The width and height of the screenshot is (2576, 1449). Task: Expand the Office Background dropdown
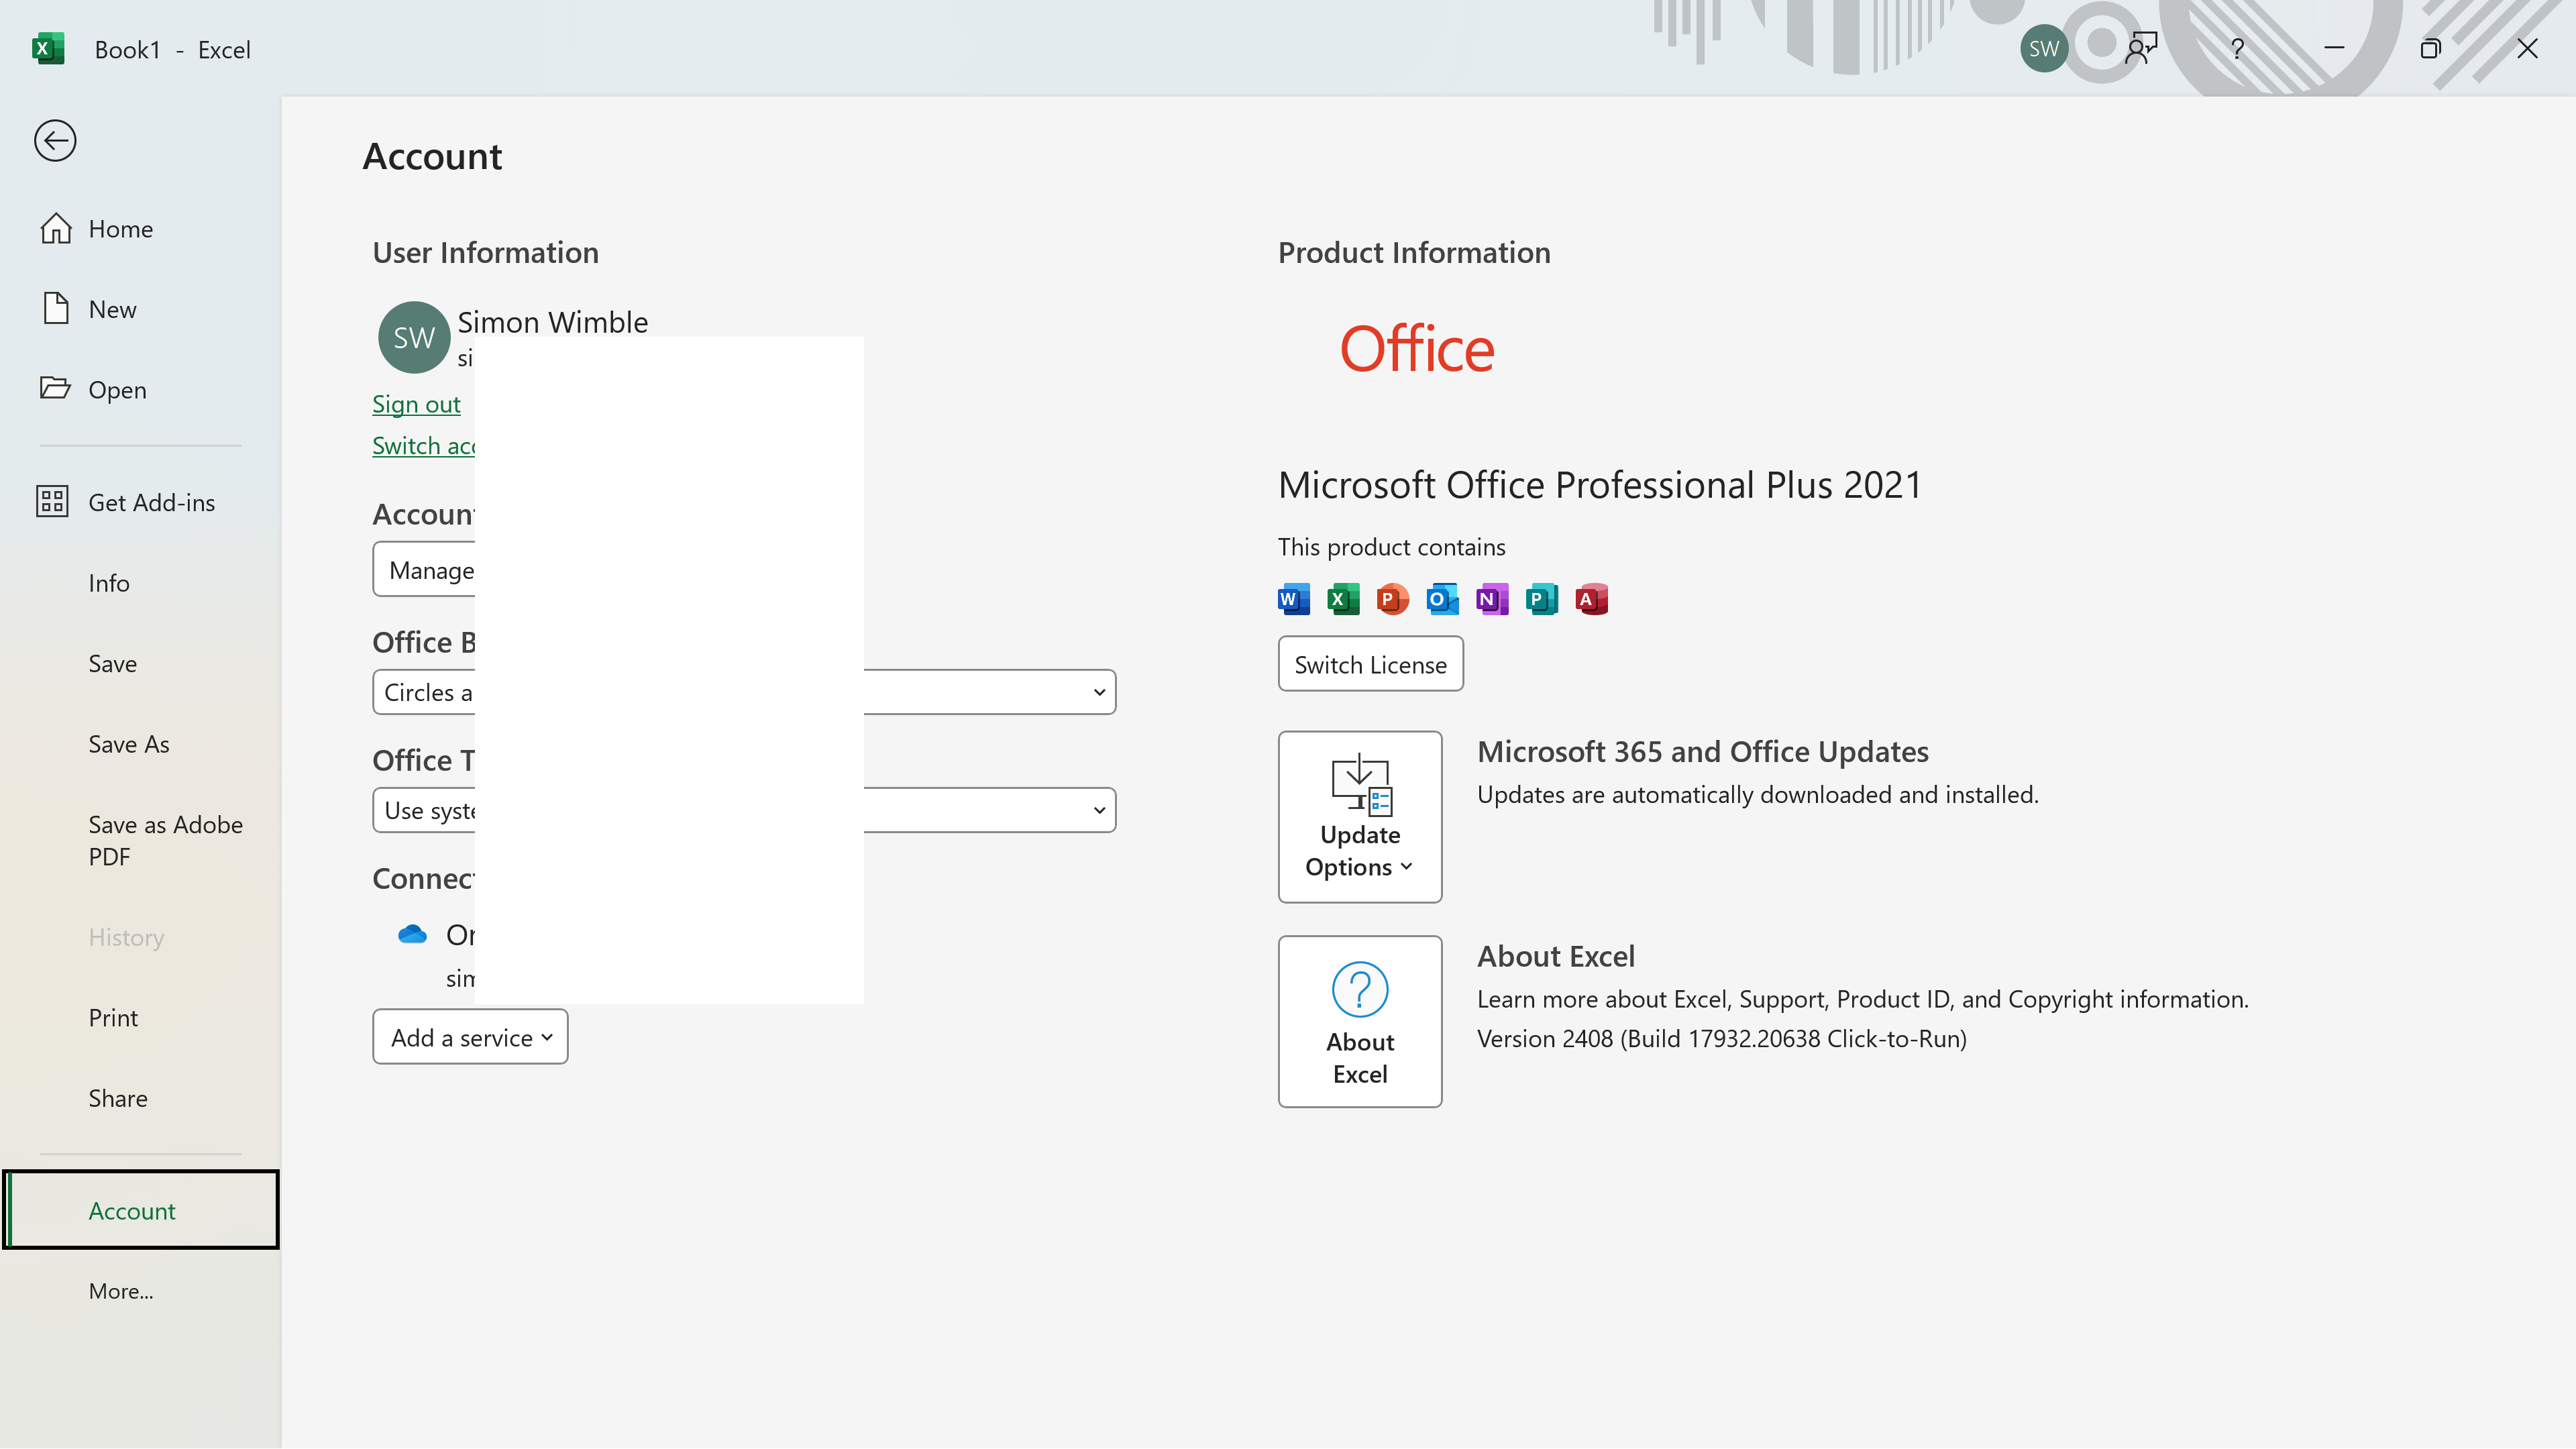pos(1098,692)
